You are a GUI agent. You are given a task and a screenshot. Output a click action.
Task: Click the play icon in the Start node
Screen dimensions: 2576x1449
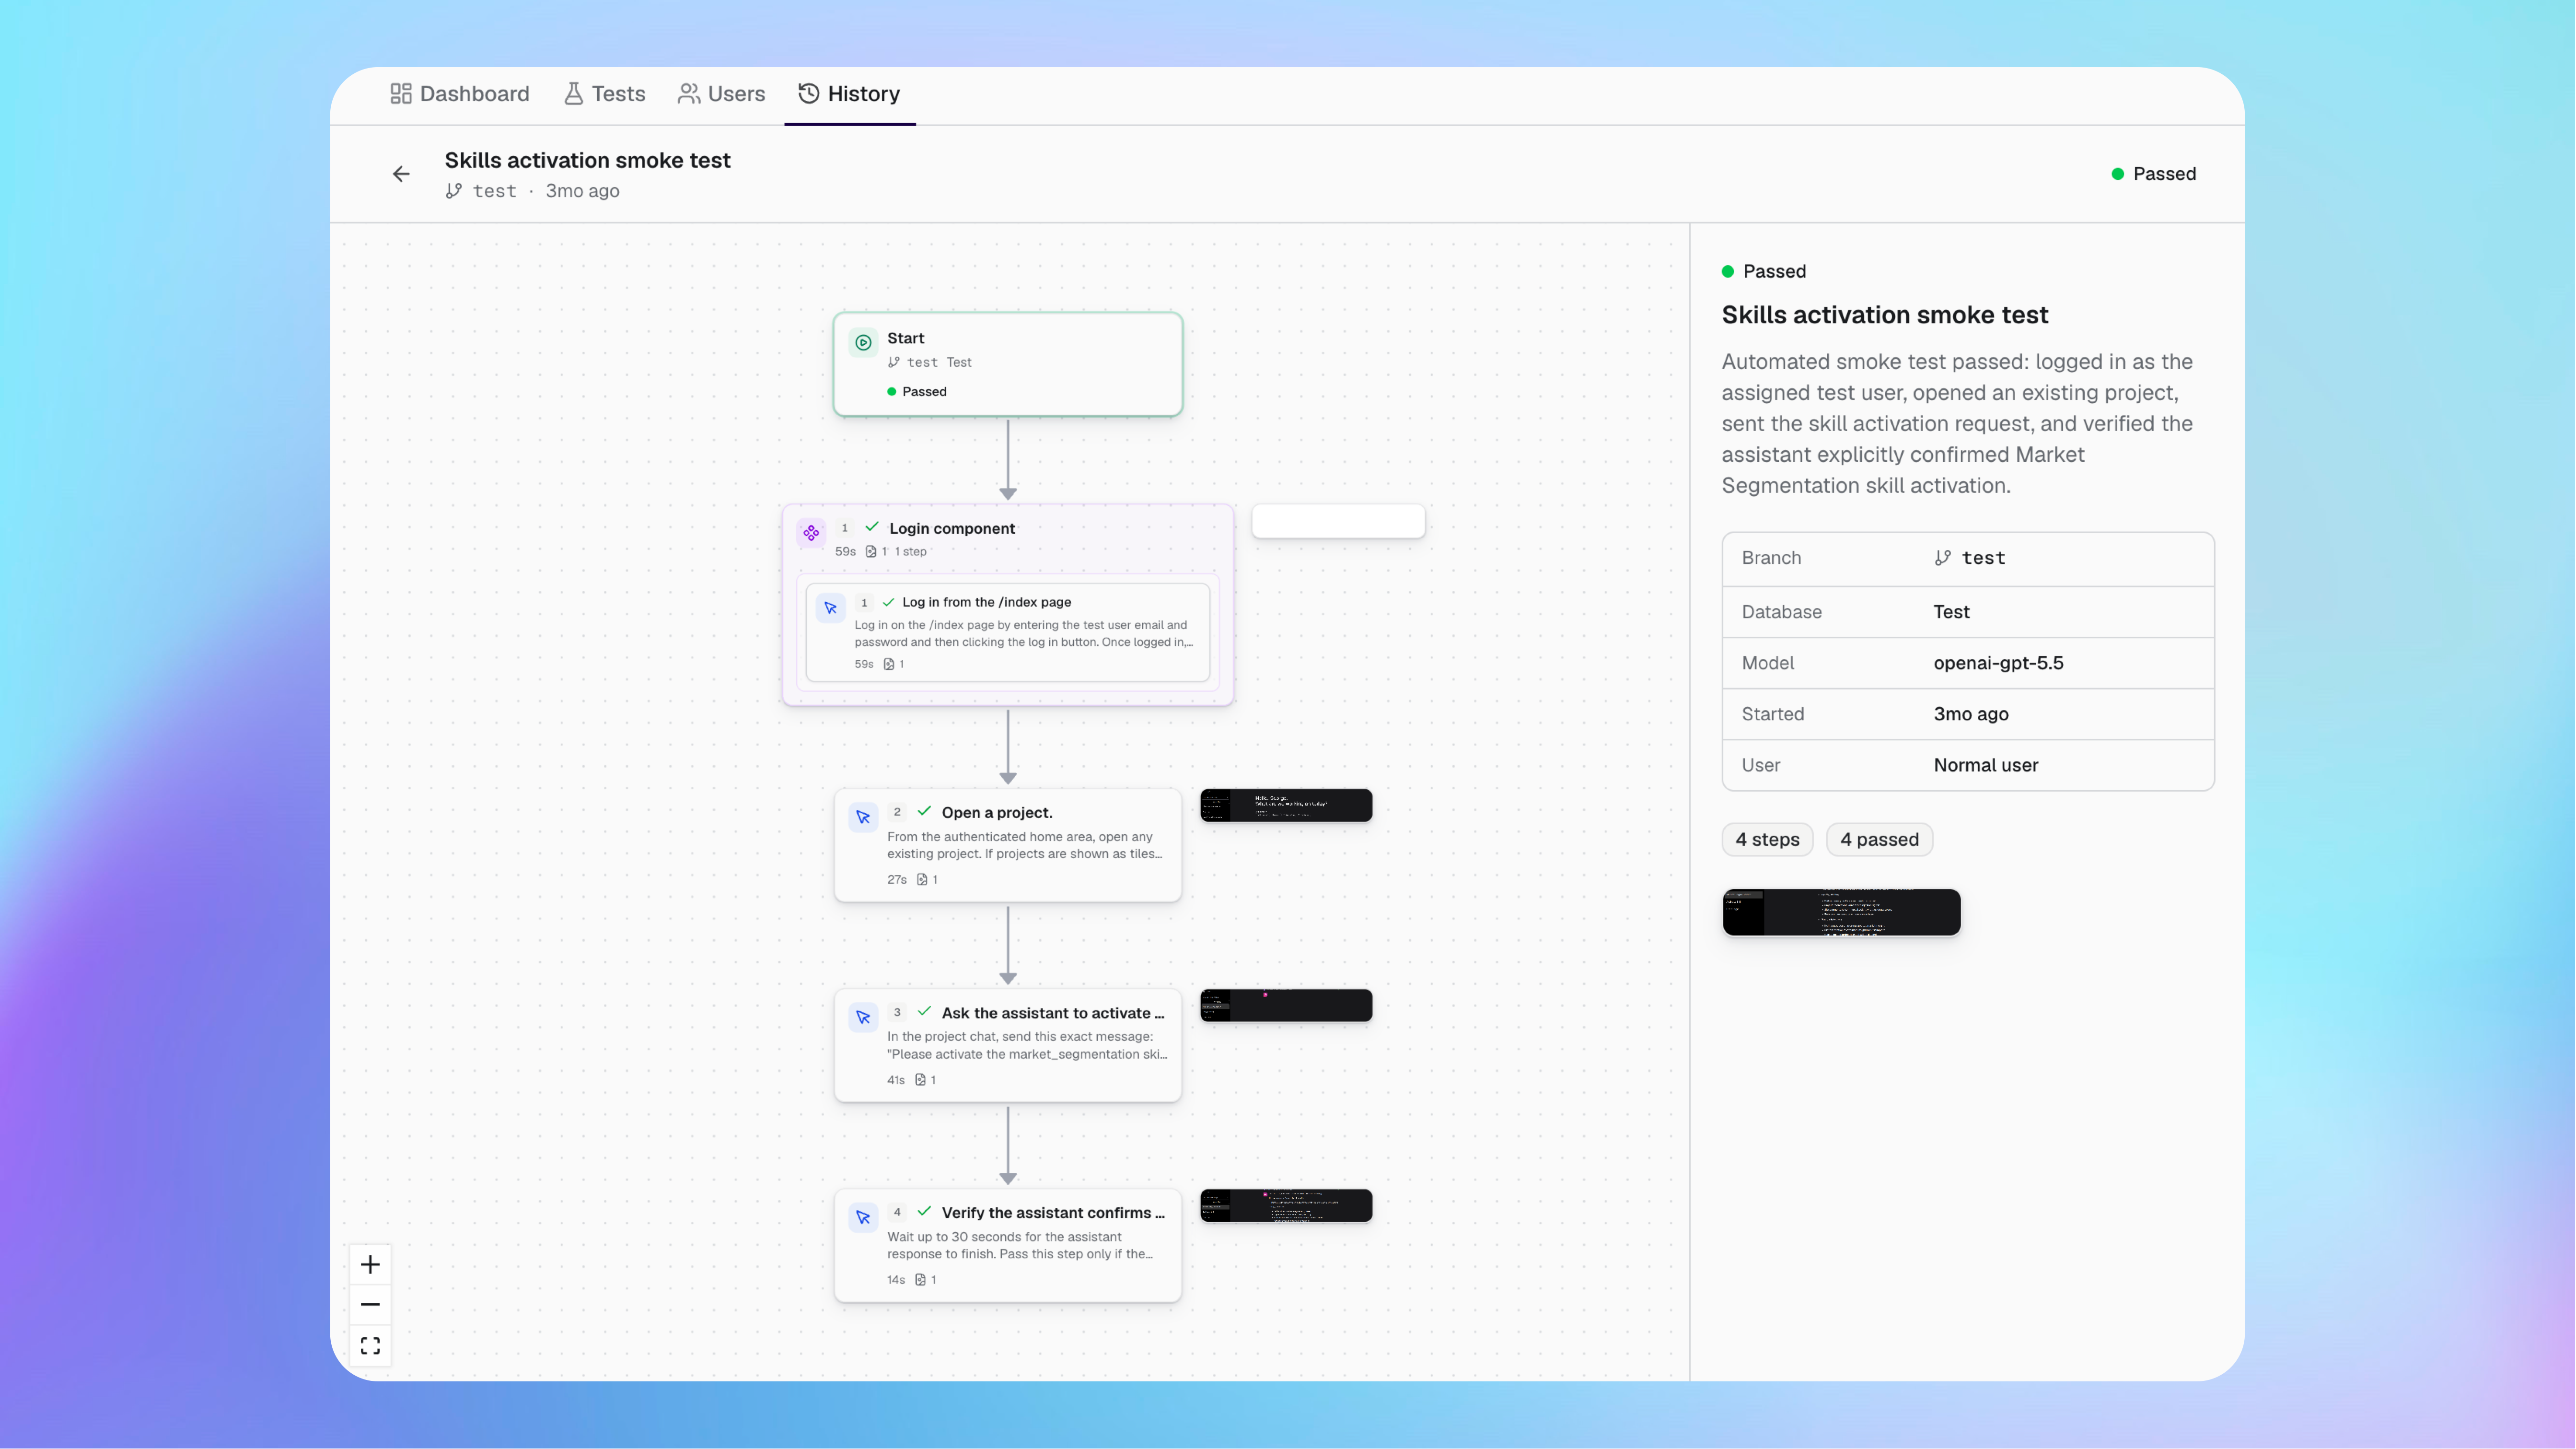click(863, 342)
